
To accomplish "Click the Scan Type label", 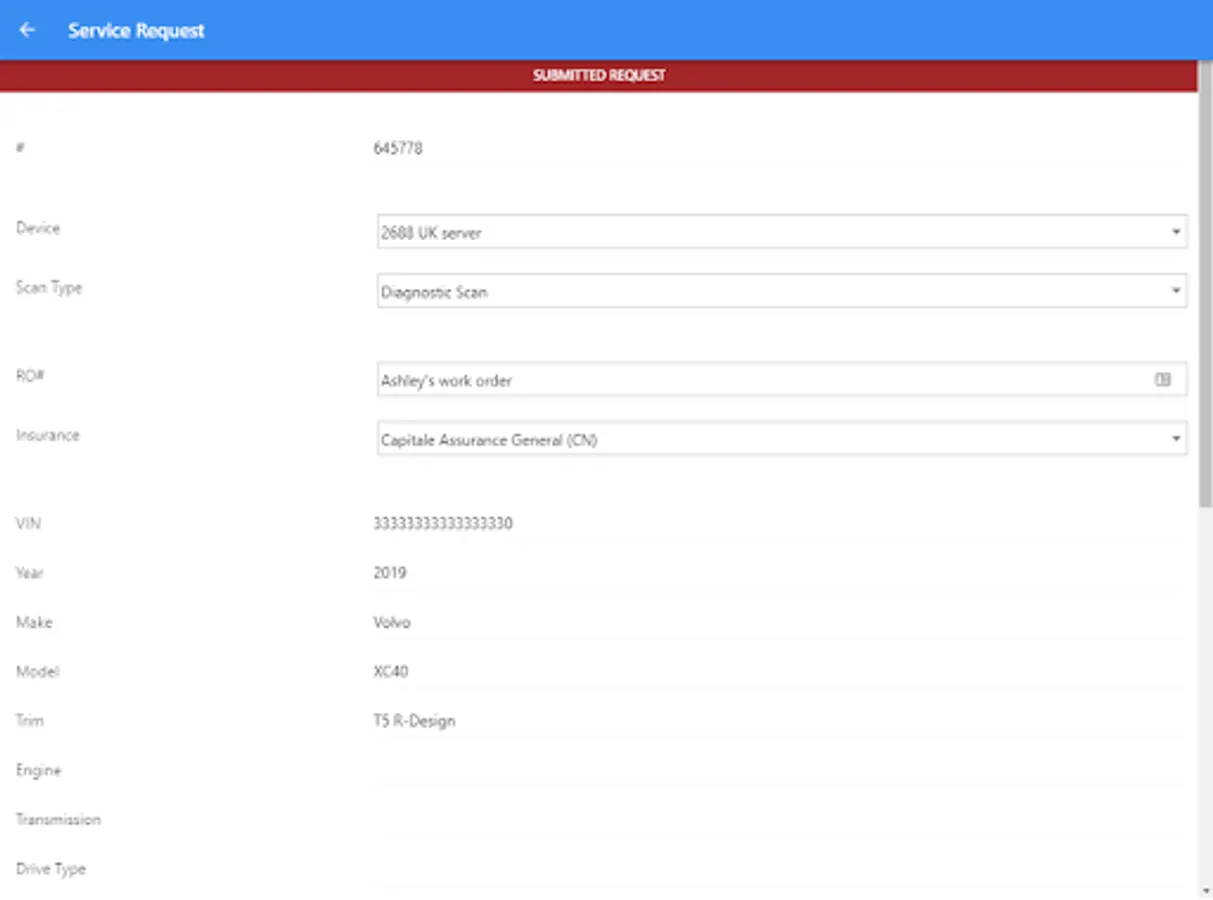I will [x=49, y=288].
